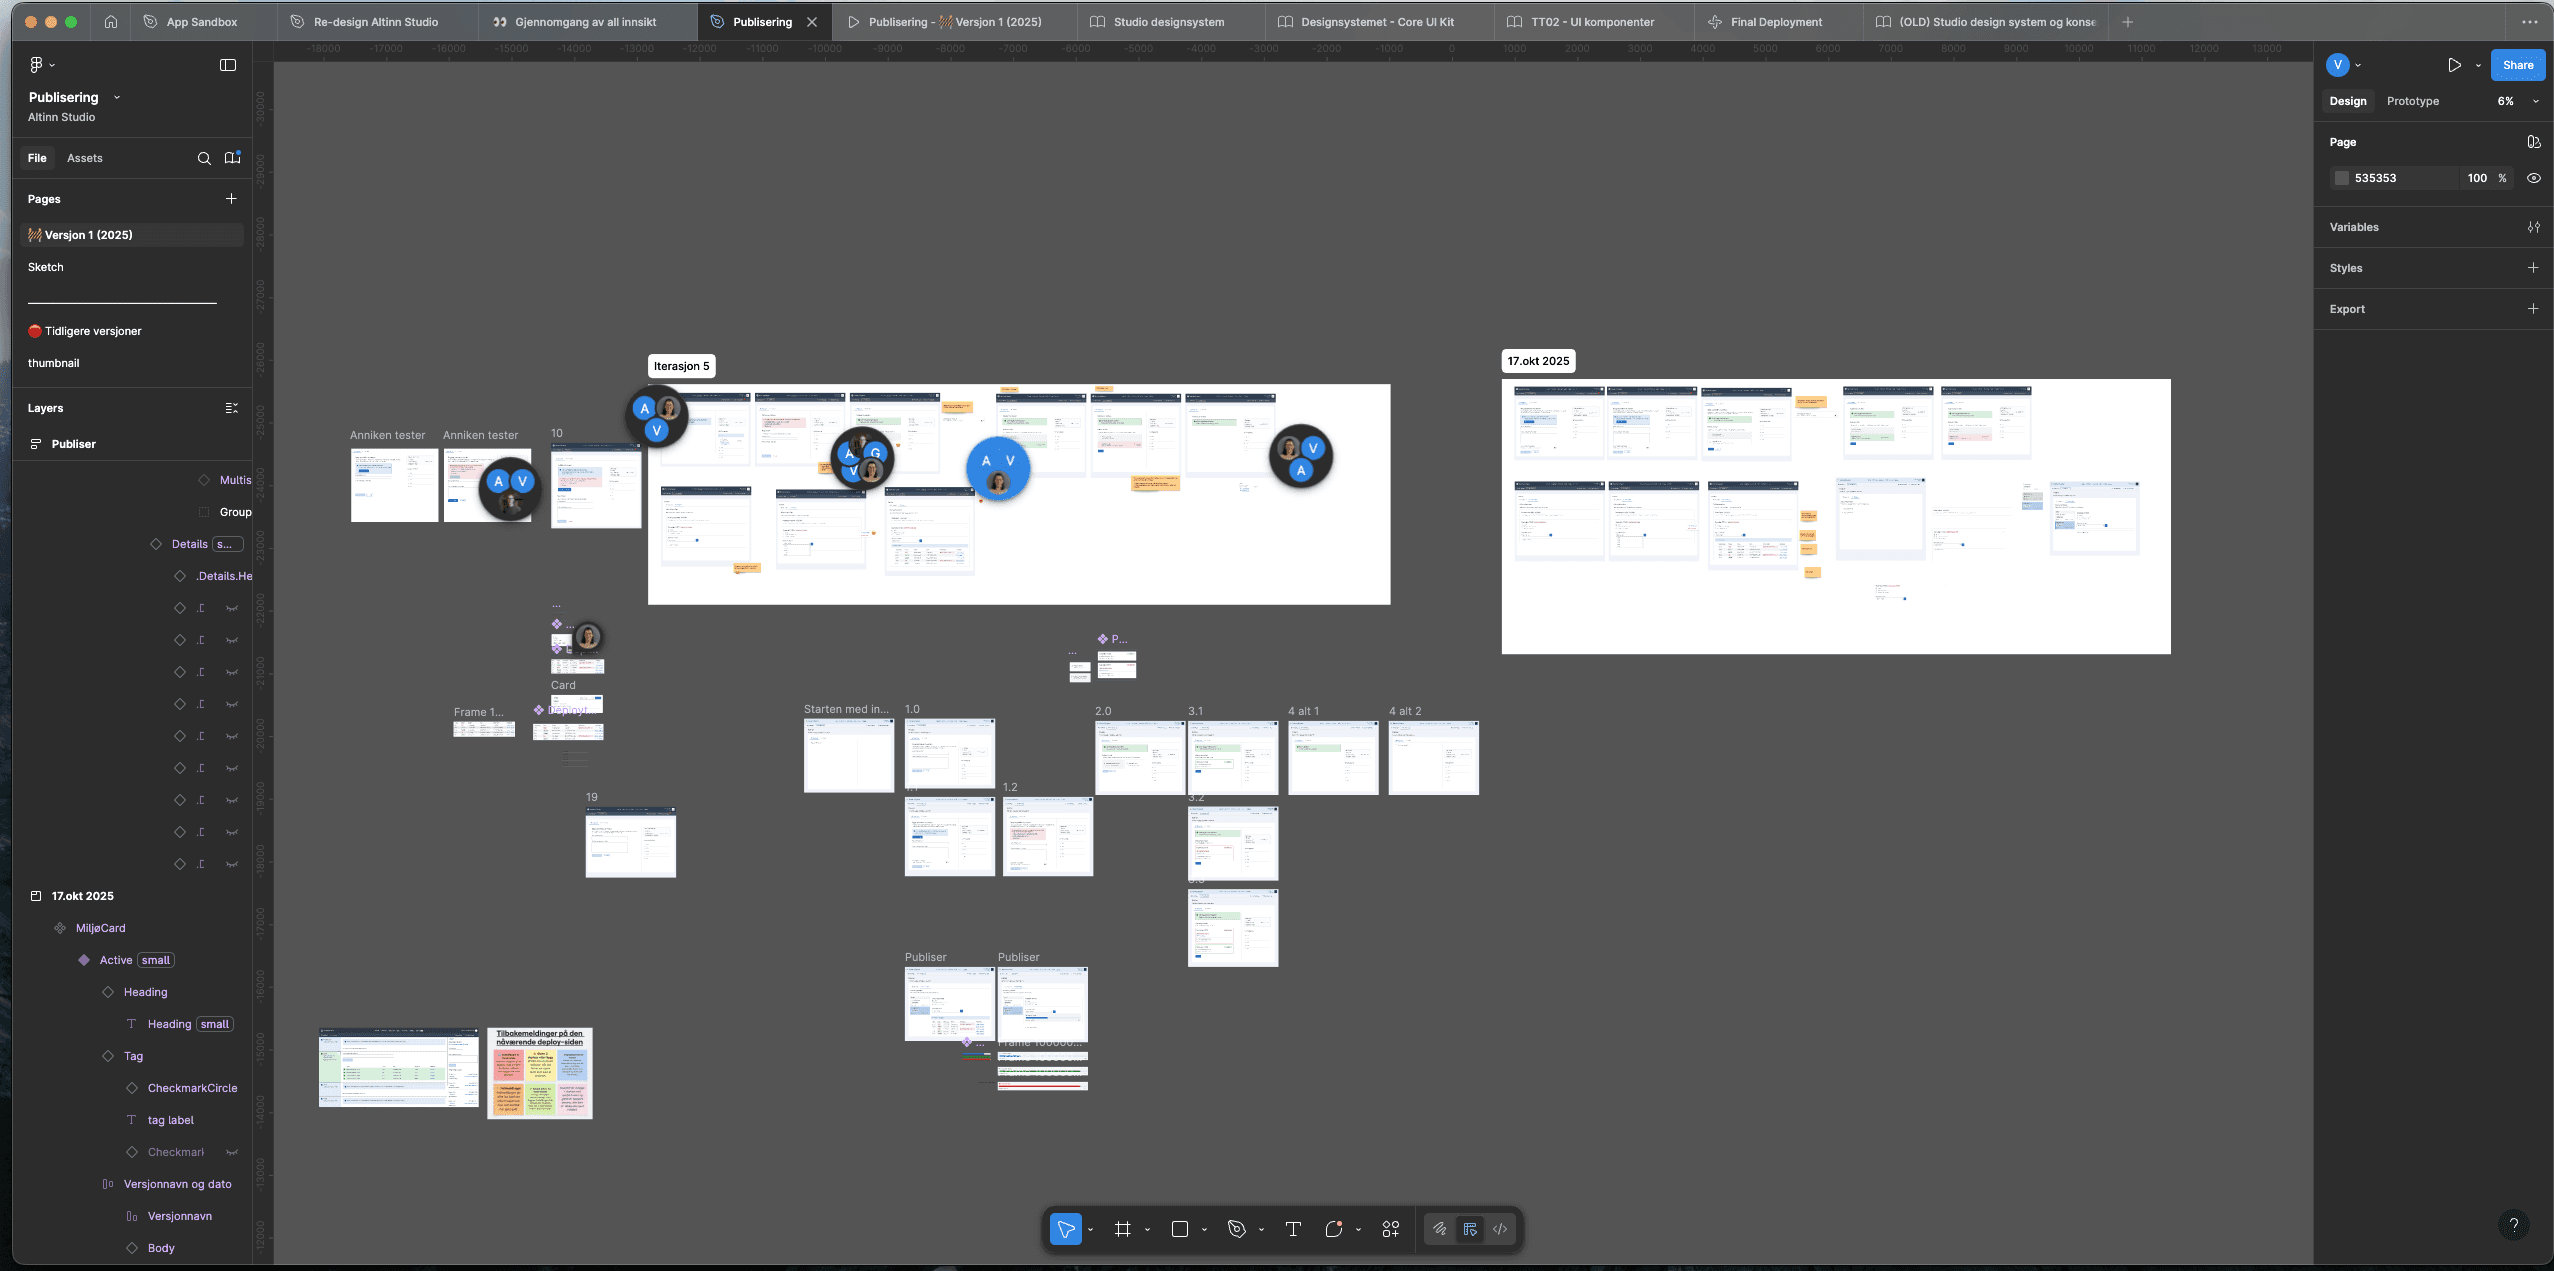Screen dimensions: 2554x1271
Task: Toggle page background visibility eye icon
Action: coord(2533,178)
